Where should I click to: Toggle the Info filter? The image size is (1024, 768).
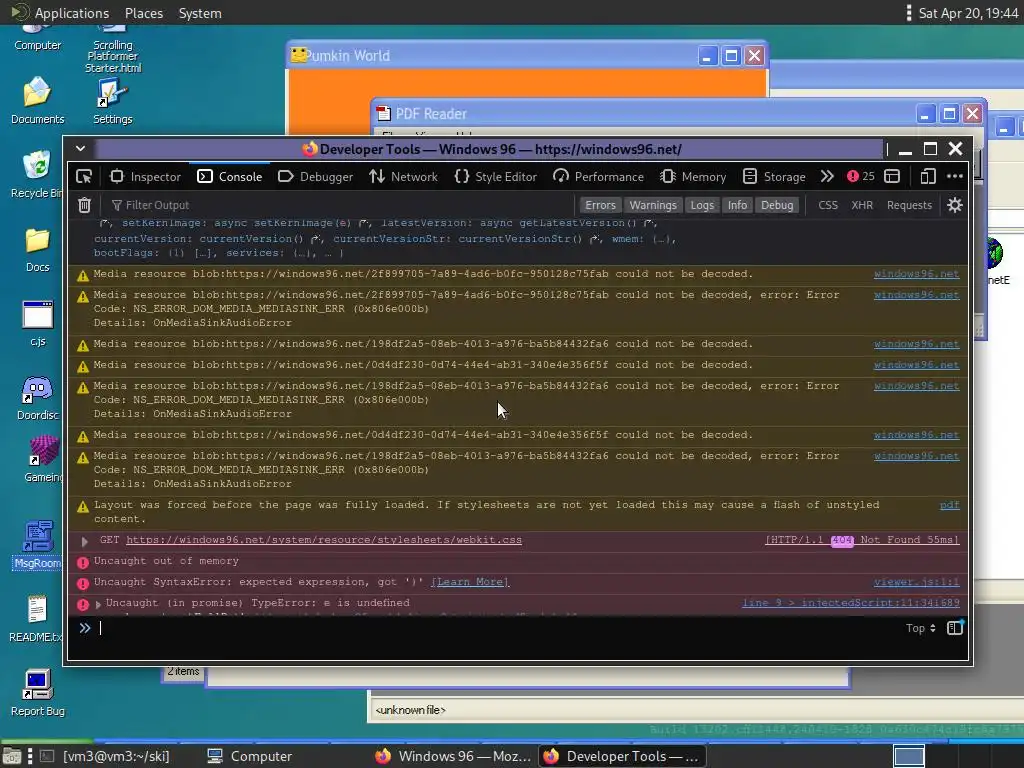(x=737, y=205)
